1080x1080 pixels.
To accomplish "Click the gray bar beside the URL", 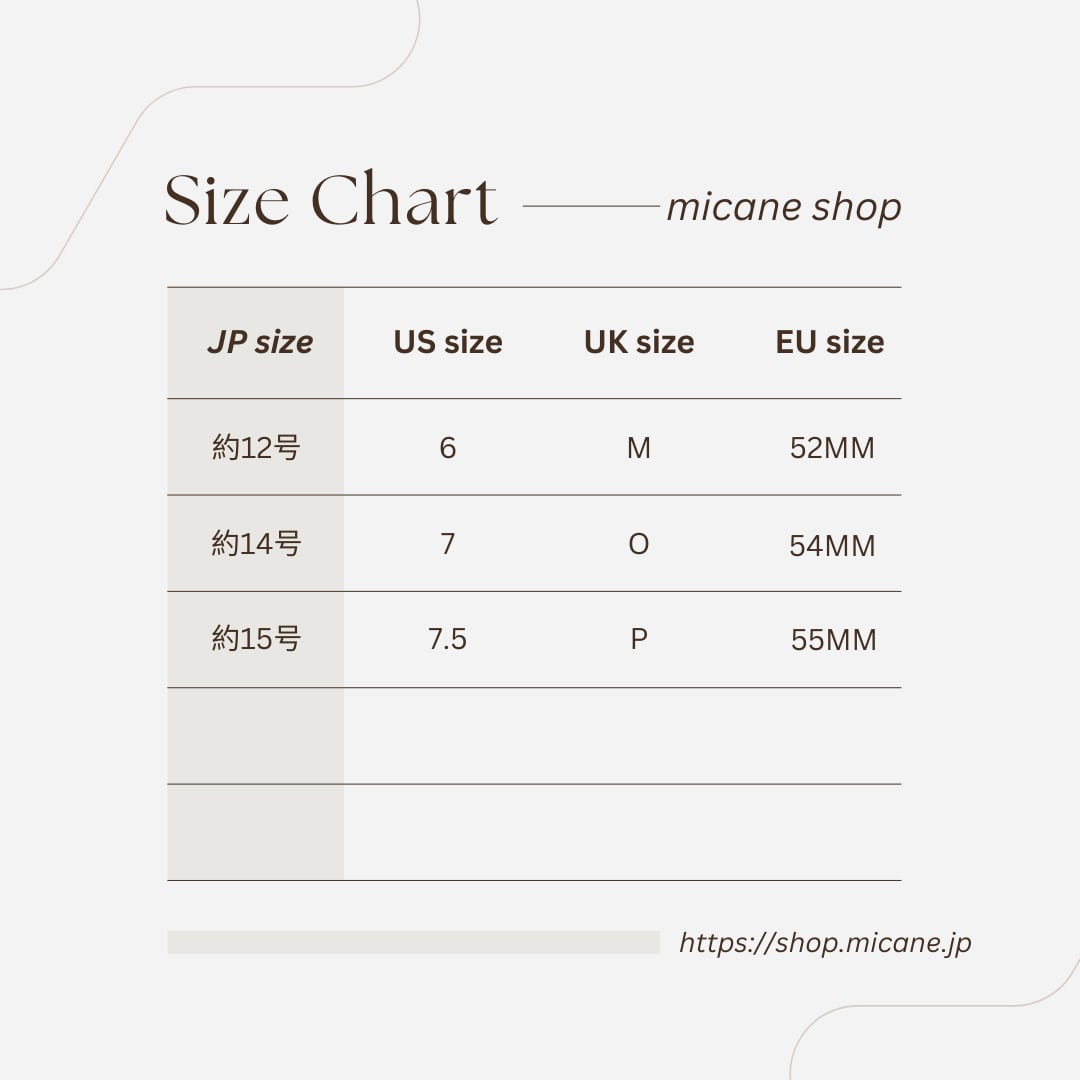I will click(x=413, y=942).
